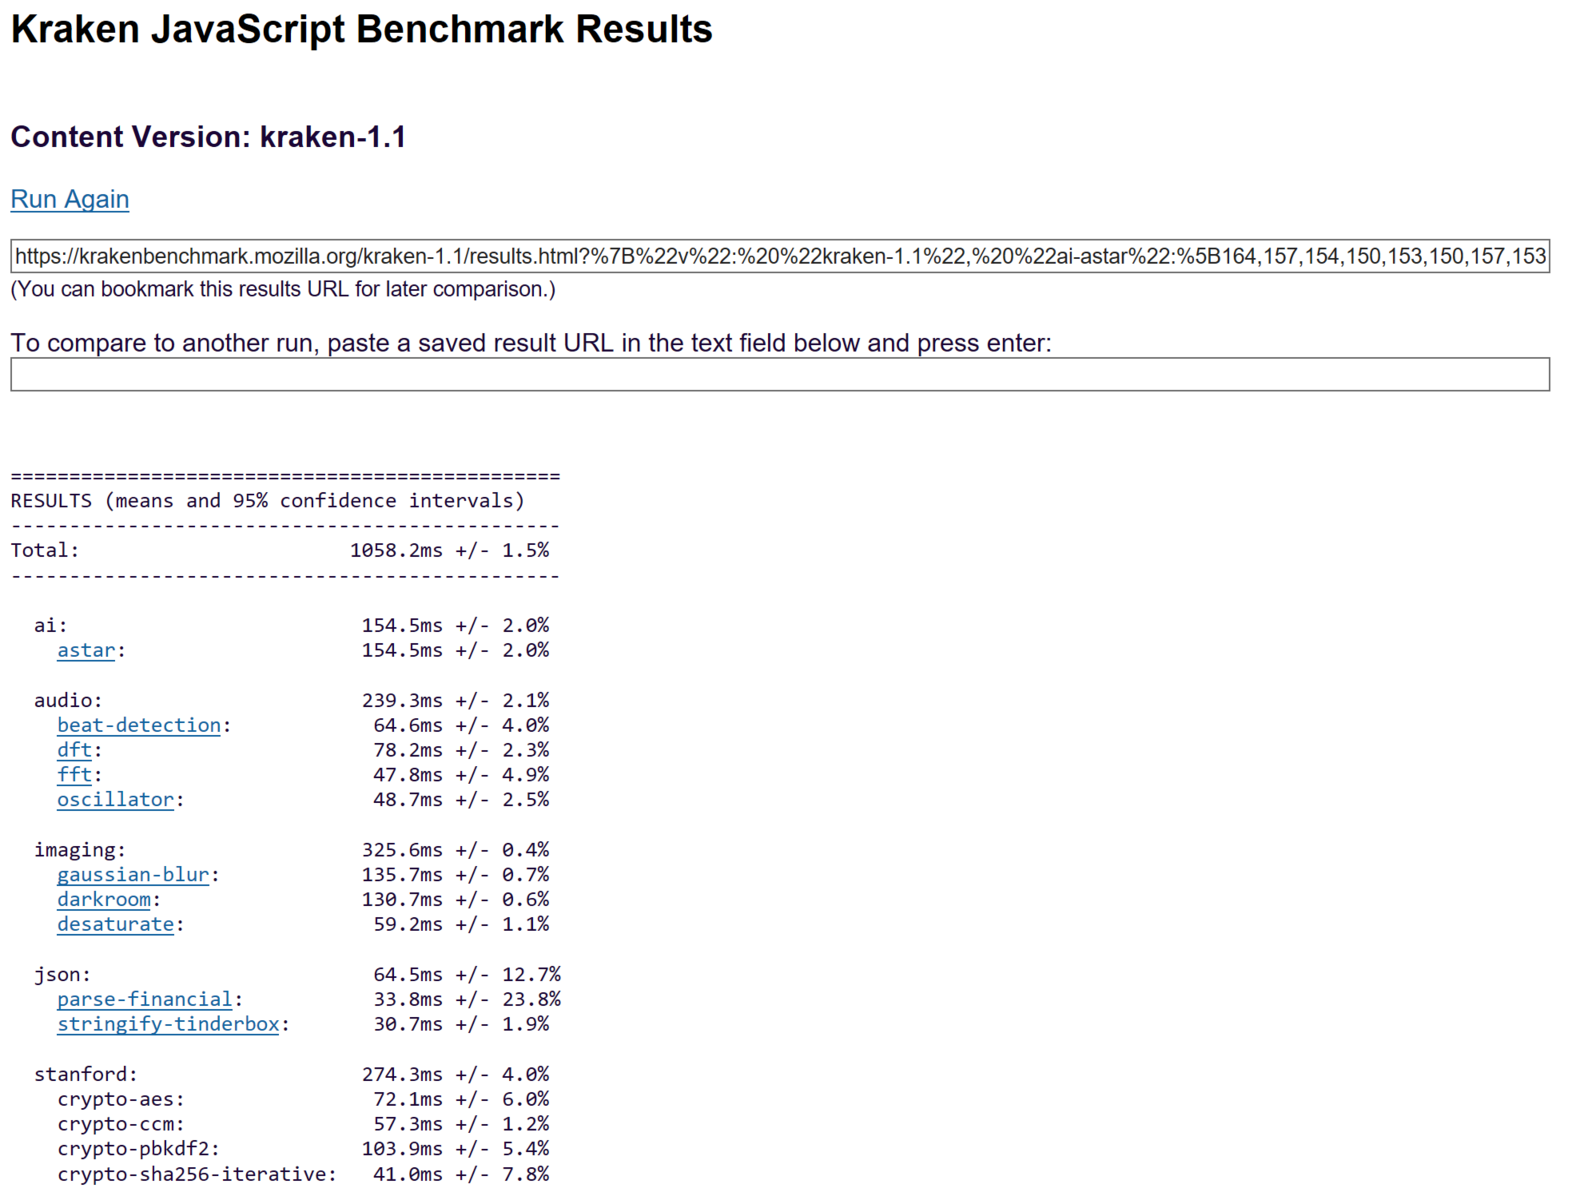
Task: Open the desaturate test link
Action: (115, 925)
